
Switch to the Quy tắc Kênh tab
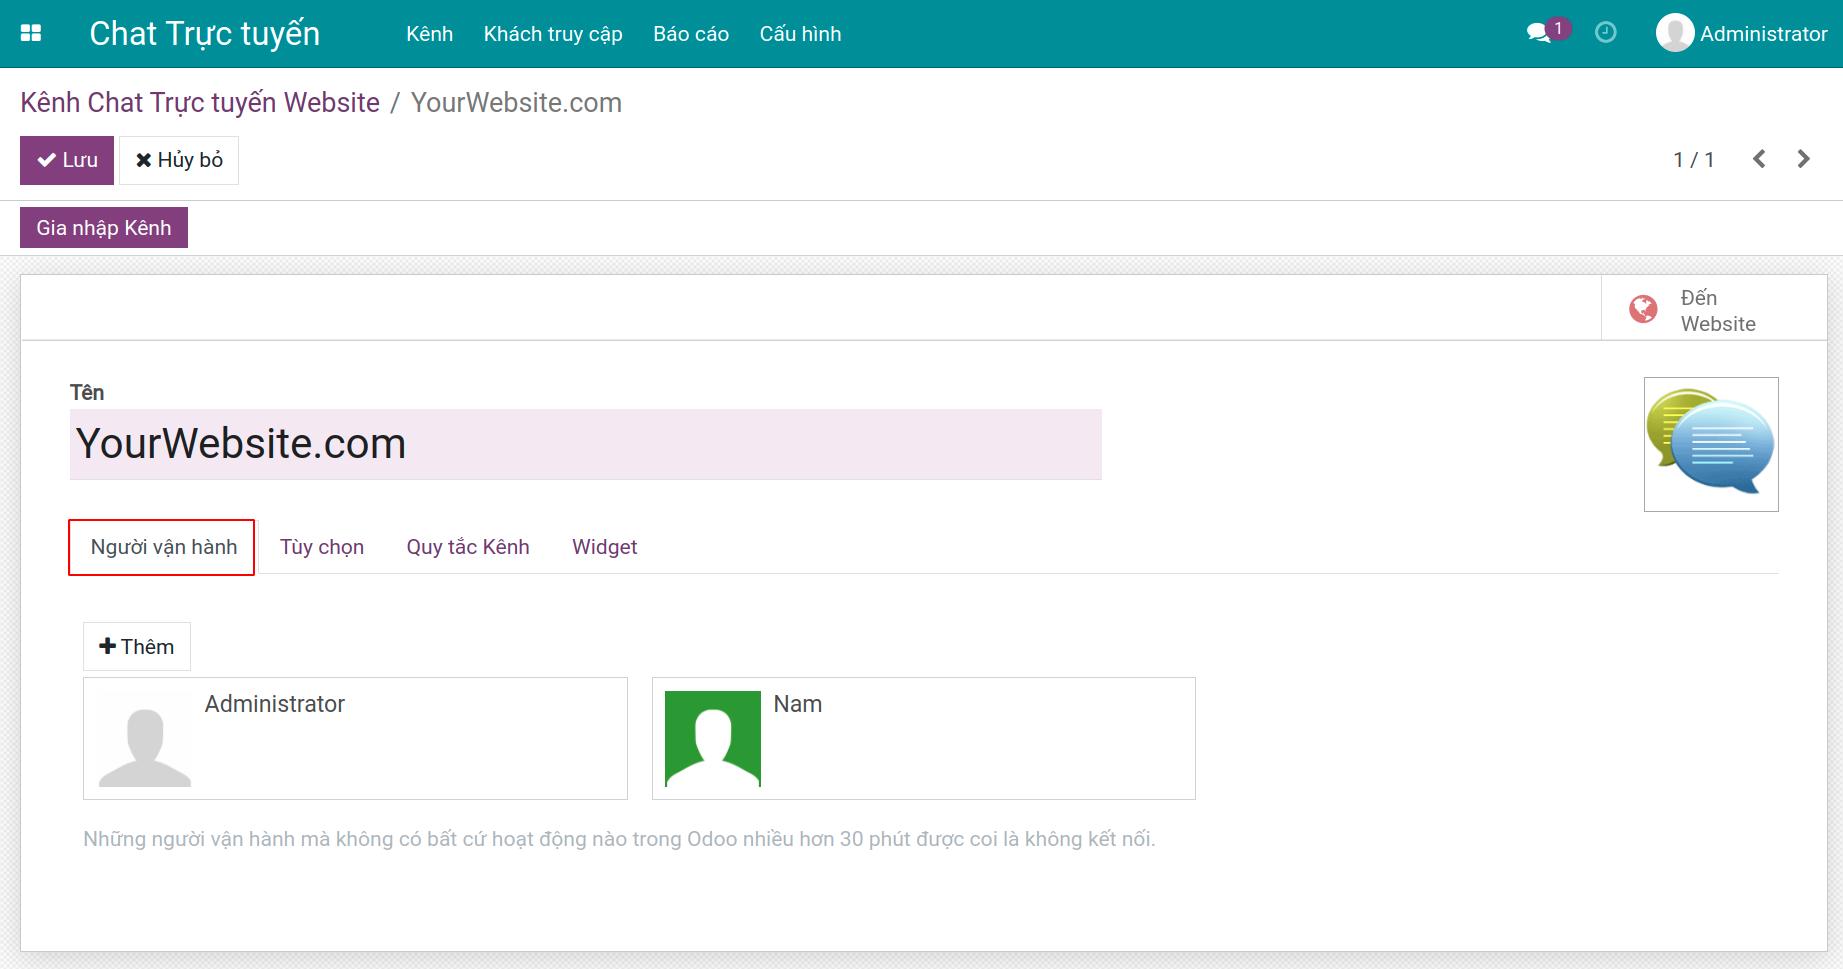(x=467, y=547)
